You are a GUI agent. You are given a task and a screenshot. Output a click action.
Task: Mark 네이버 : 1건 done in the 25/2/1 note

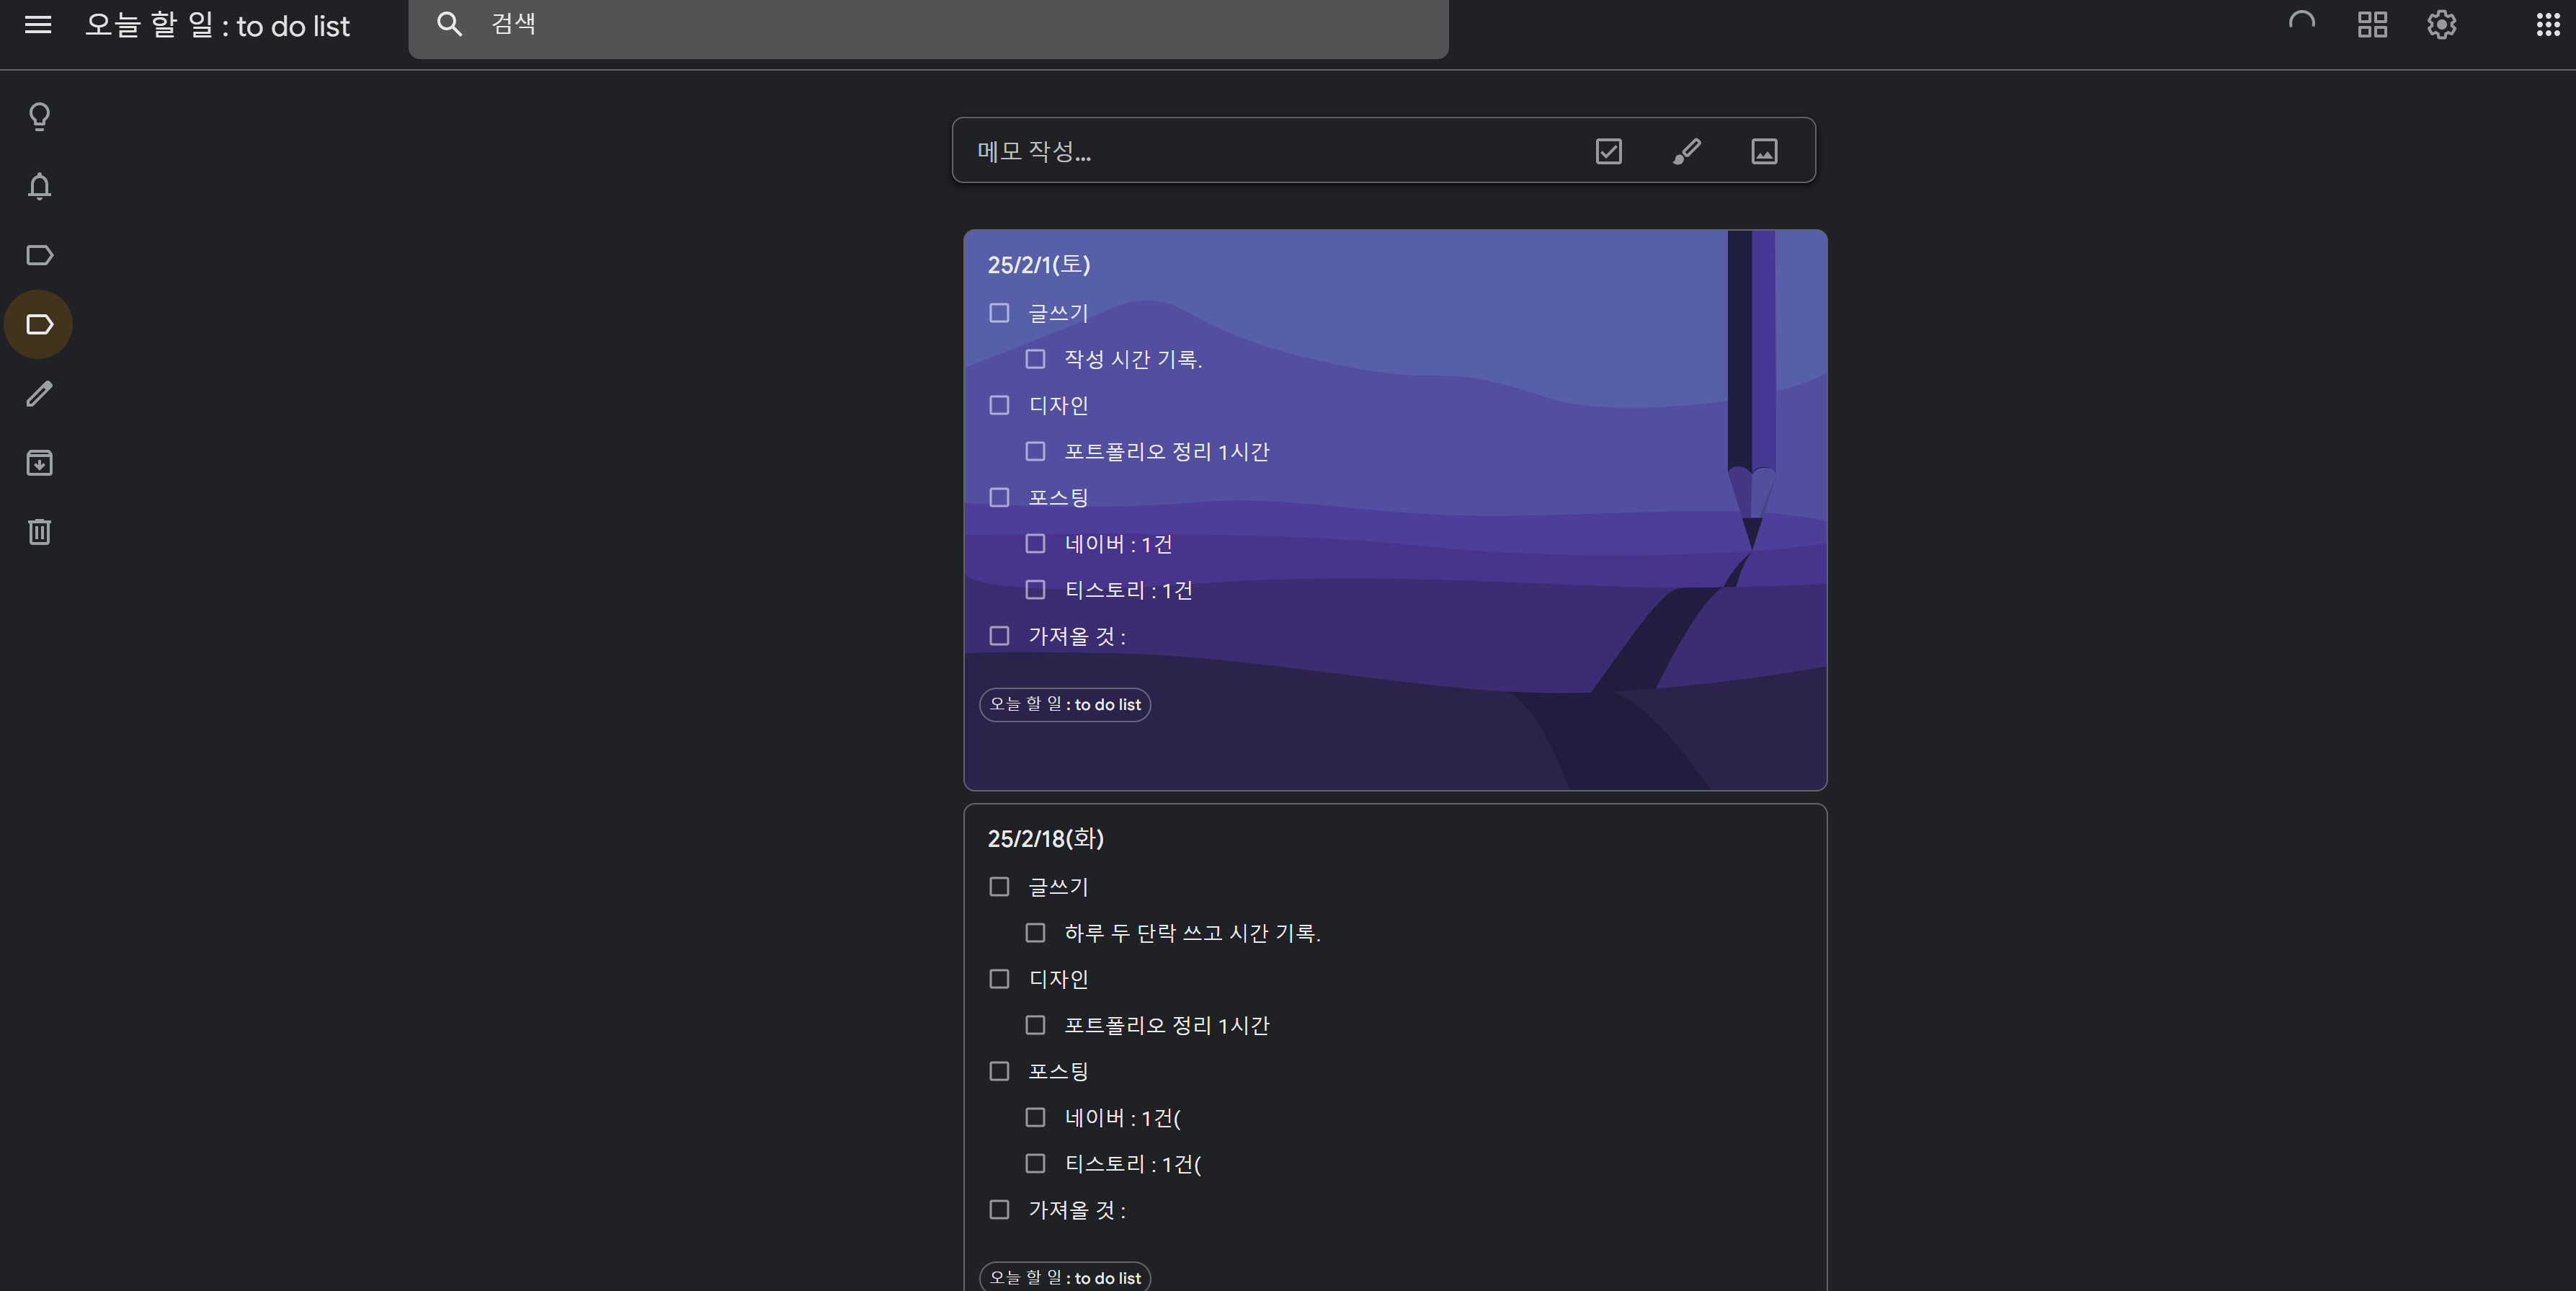click(1035, 544)
